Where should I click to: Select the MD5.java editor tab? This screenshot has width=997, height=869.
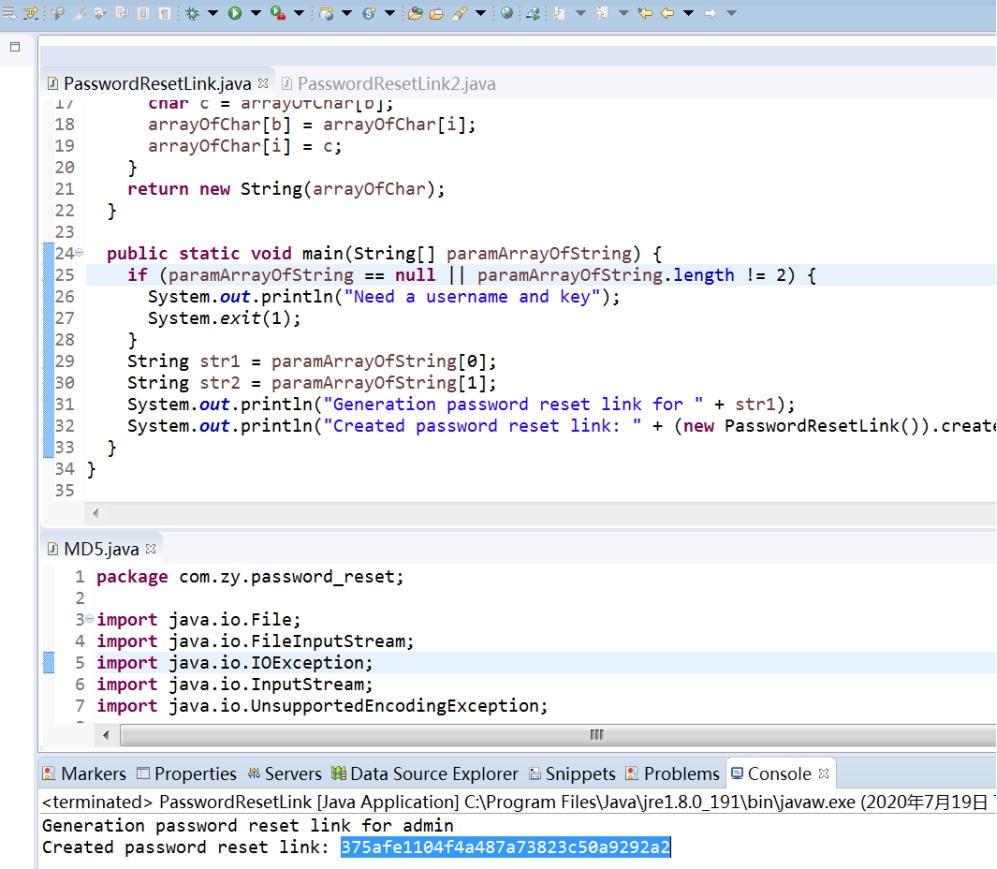click(x=93, y=549)
